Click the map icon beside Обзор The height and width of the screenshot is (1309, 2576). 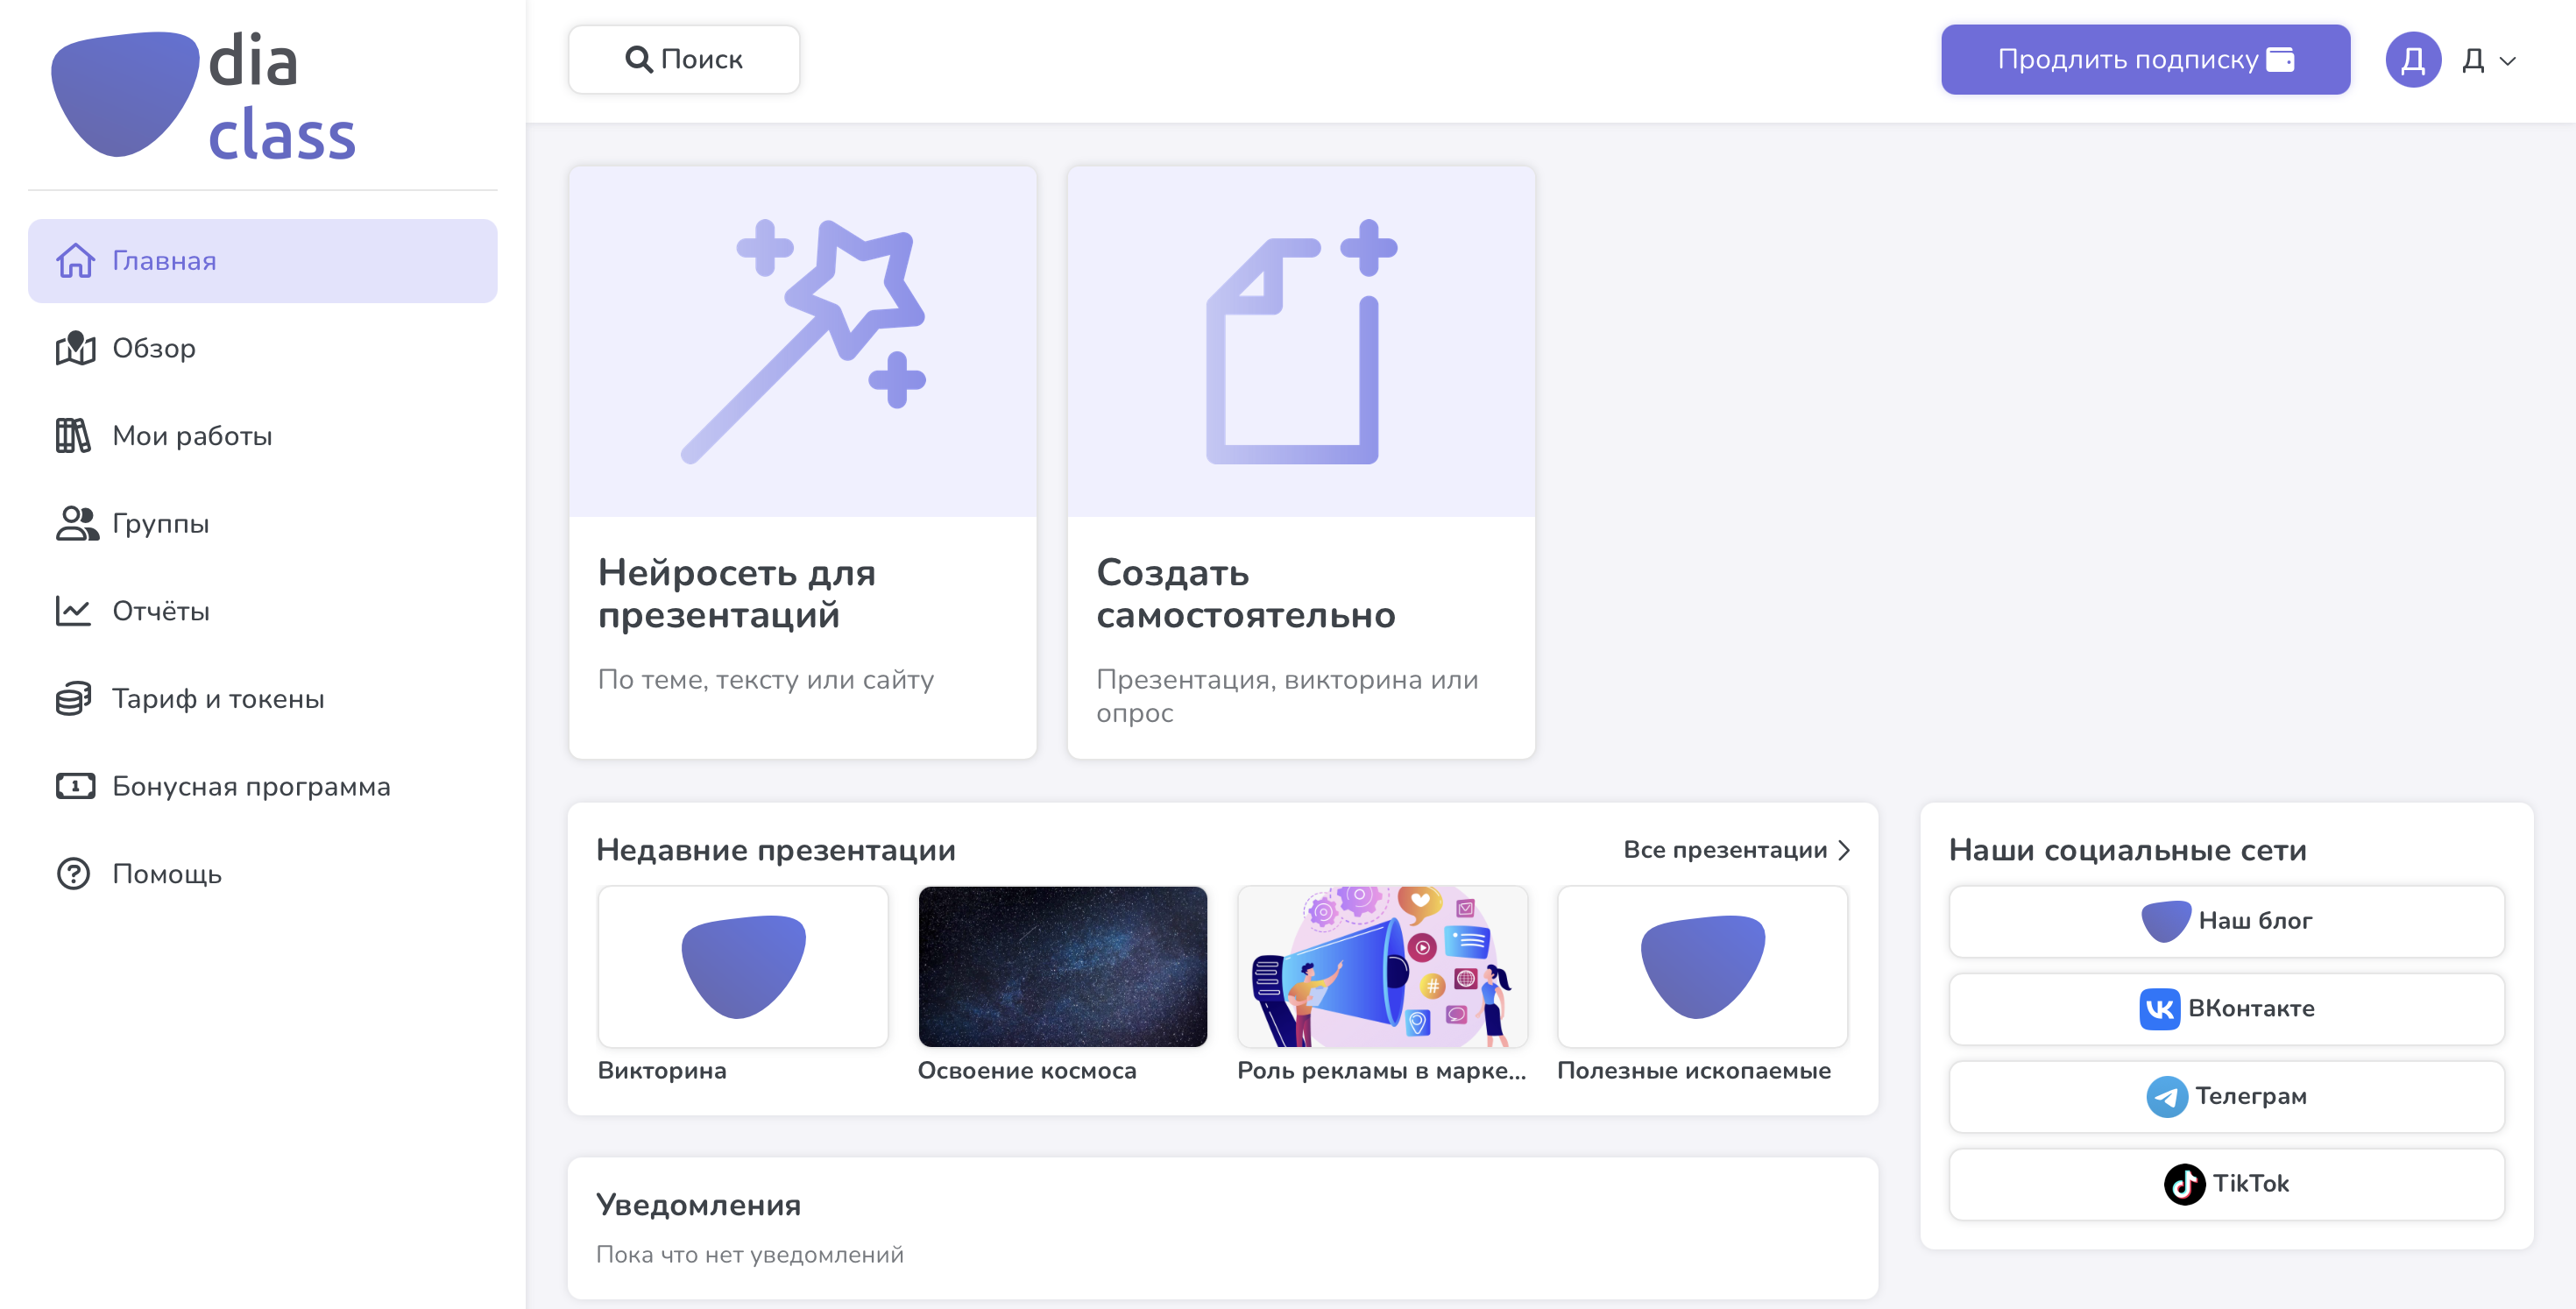(x=75, y=348)
